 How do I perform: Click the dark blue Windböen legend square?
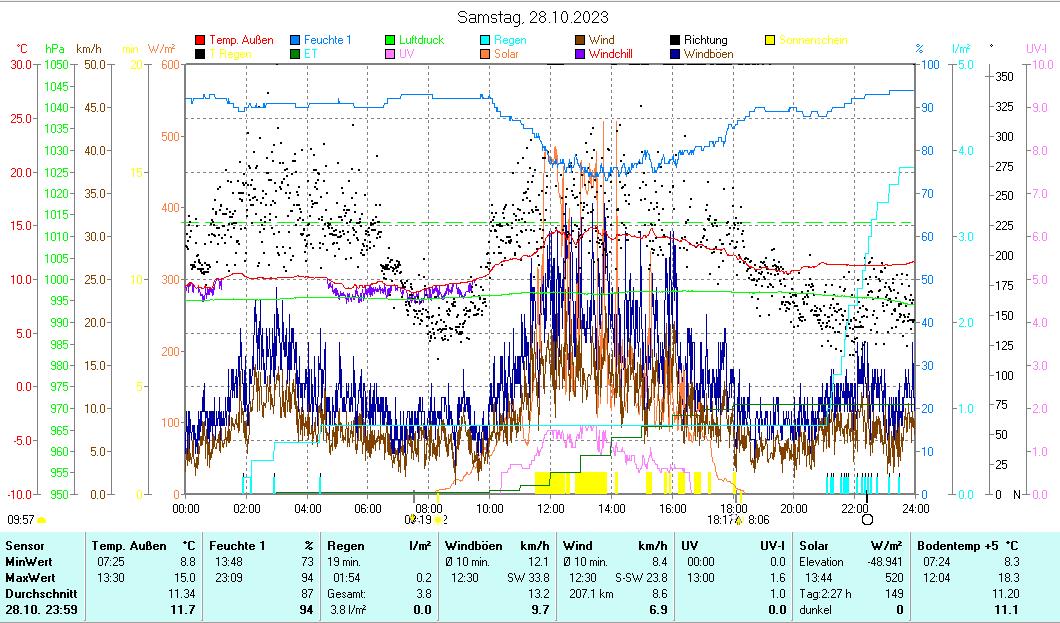(x=676, y=54)
